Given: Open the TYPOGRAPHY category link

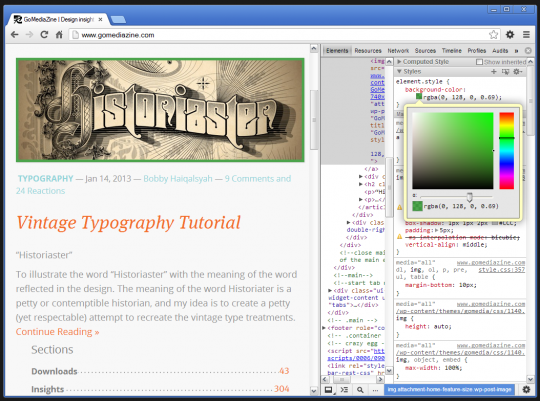Looking at the screenshot, I should (45, 178).
